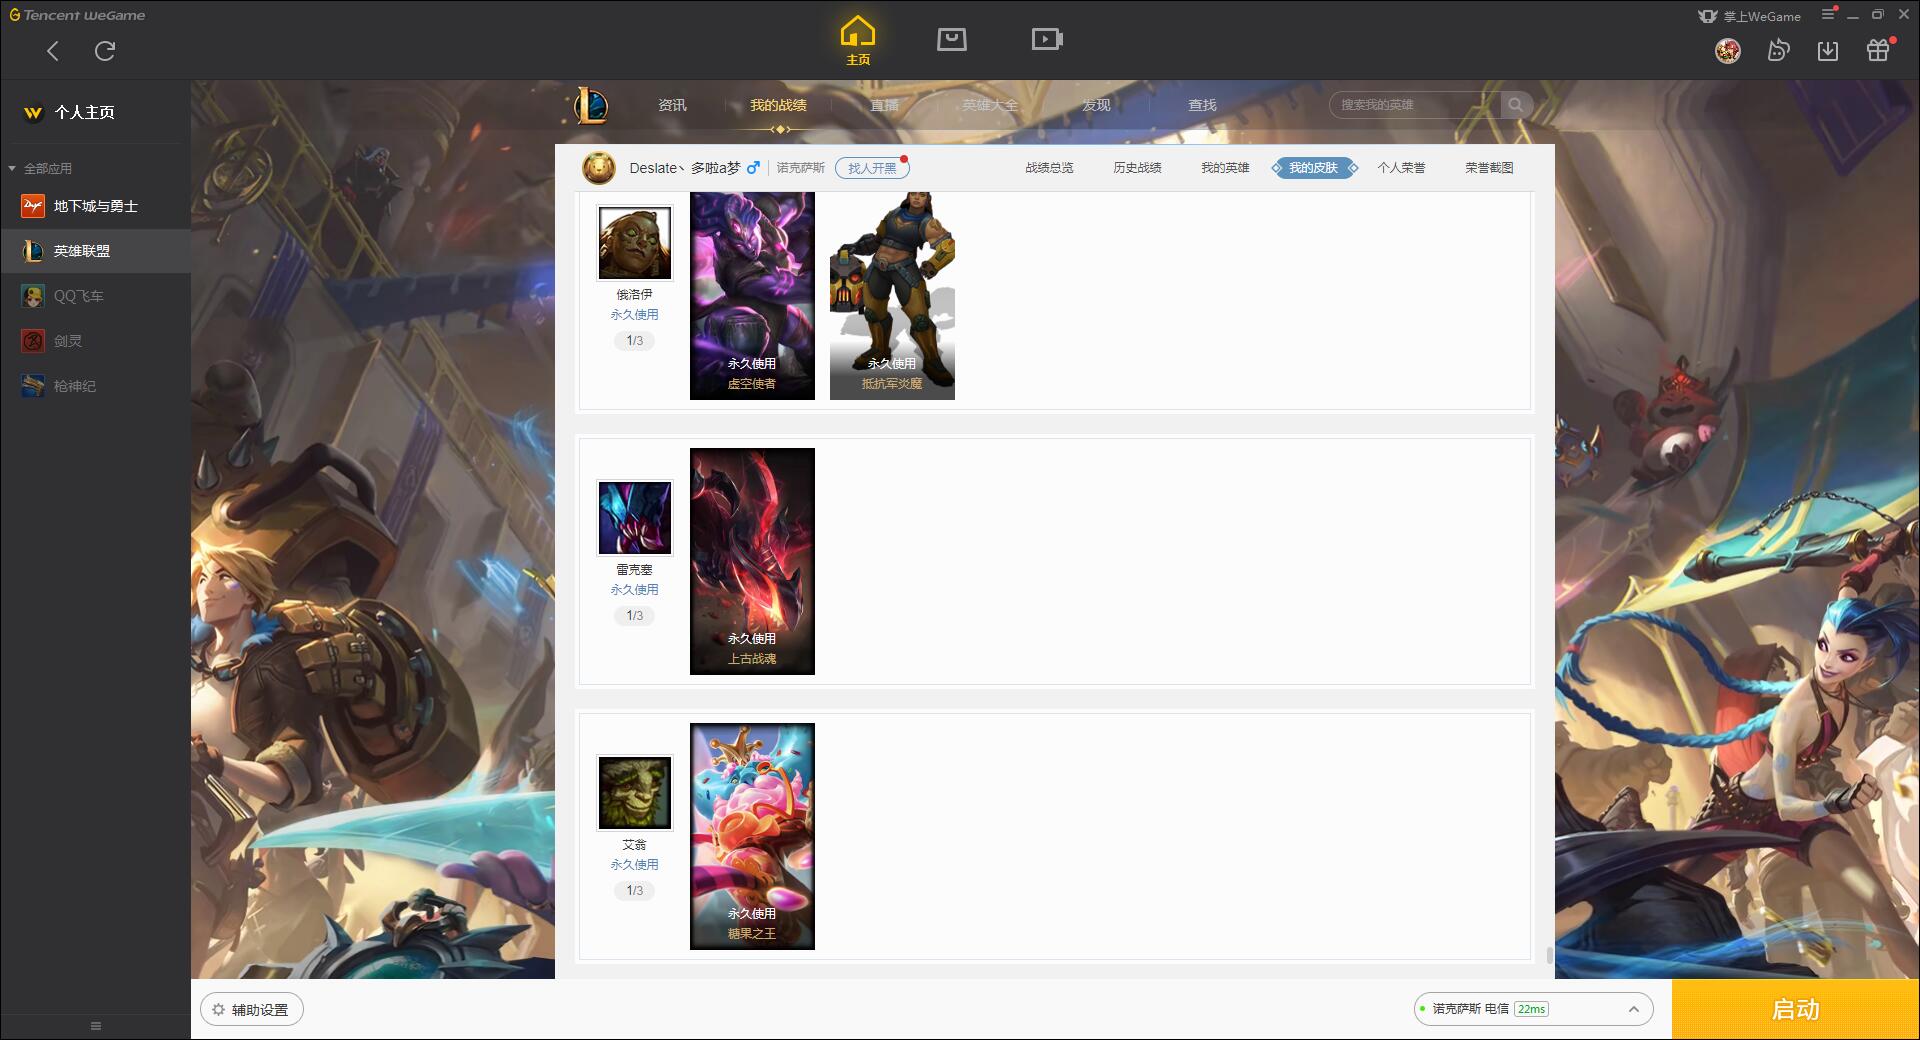Open the 主页 home icon
This screenshot has height=1040, width=1920.
(858, 41)
